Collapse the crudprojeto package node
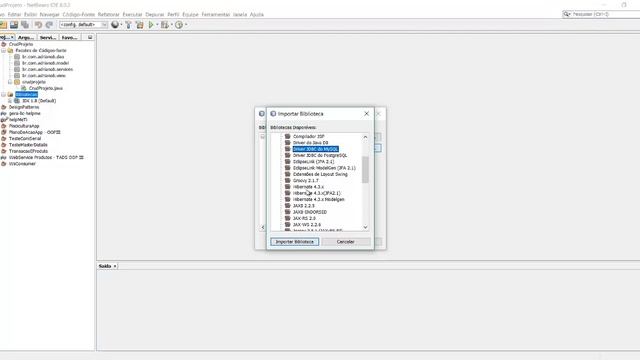The image size is (640, 360). click(10, 82)
